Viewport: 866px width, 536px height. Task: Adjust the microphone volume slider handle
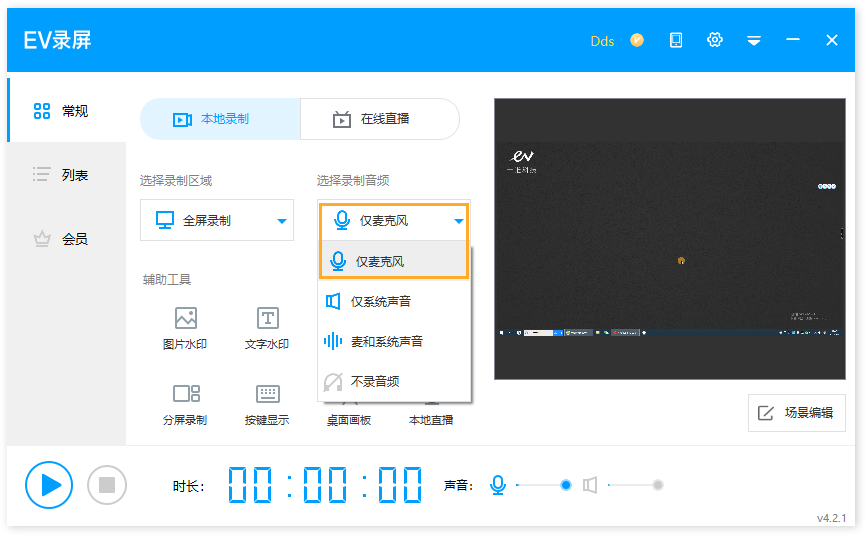point(566,485)
